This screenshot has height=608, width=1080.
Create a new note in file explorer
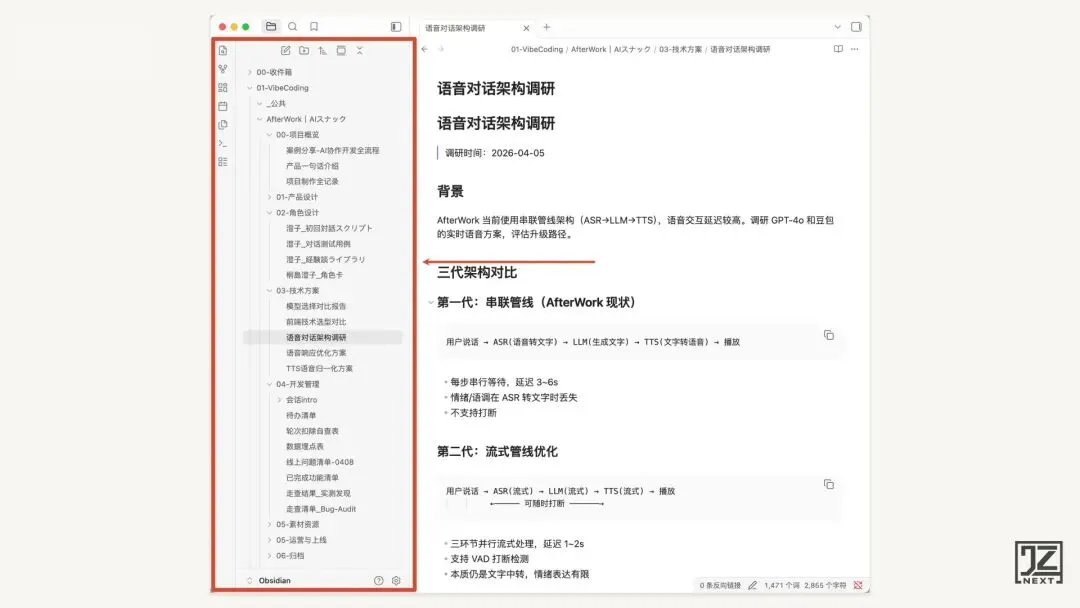click(x=285, y=50)
